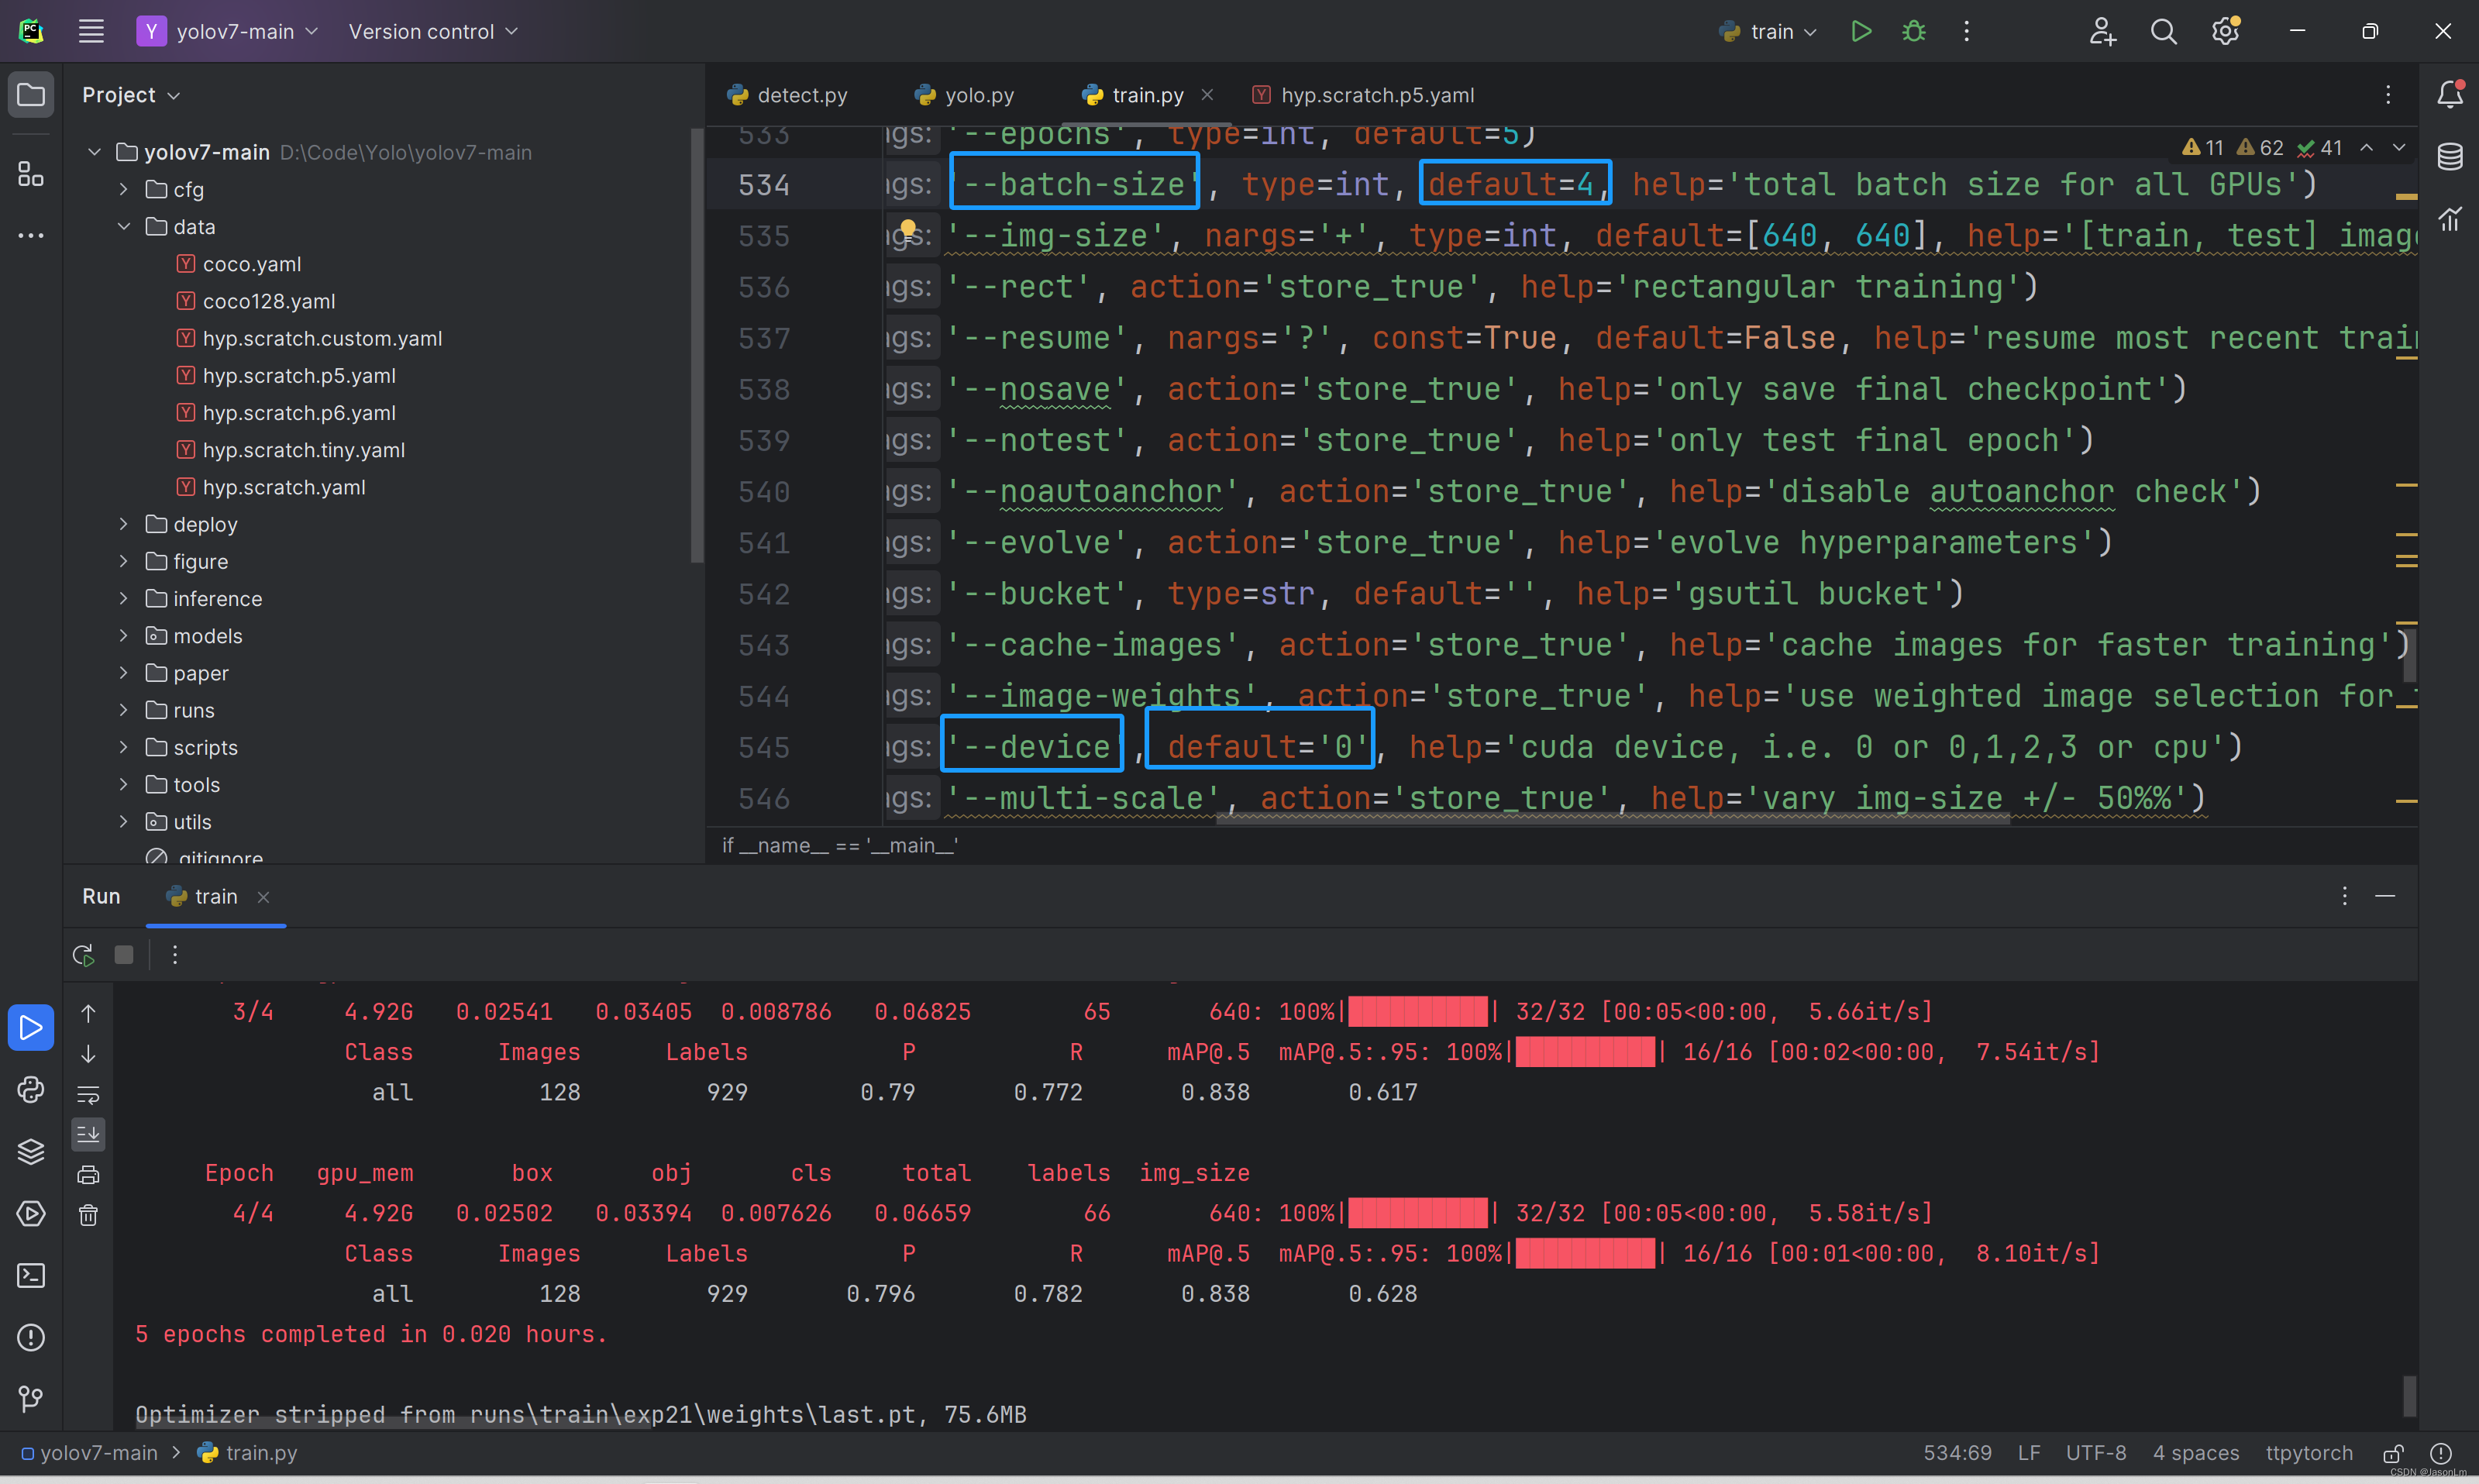Hide the Run tool window

coord(2385,896)
